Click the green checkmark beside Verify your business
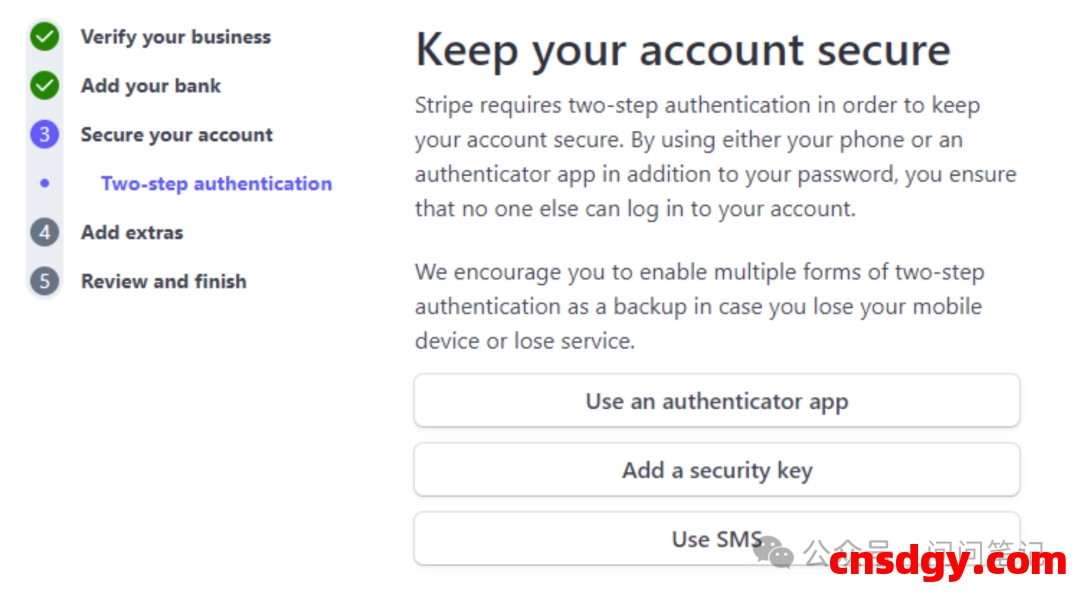This screenshot has height=597, width=1080. click(44, 37)
